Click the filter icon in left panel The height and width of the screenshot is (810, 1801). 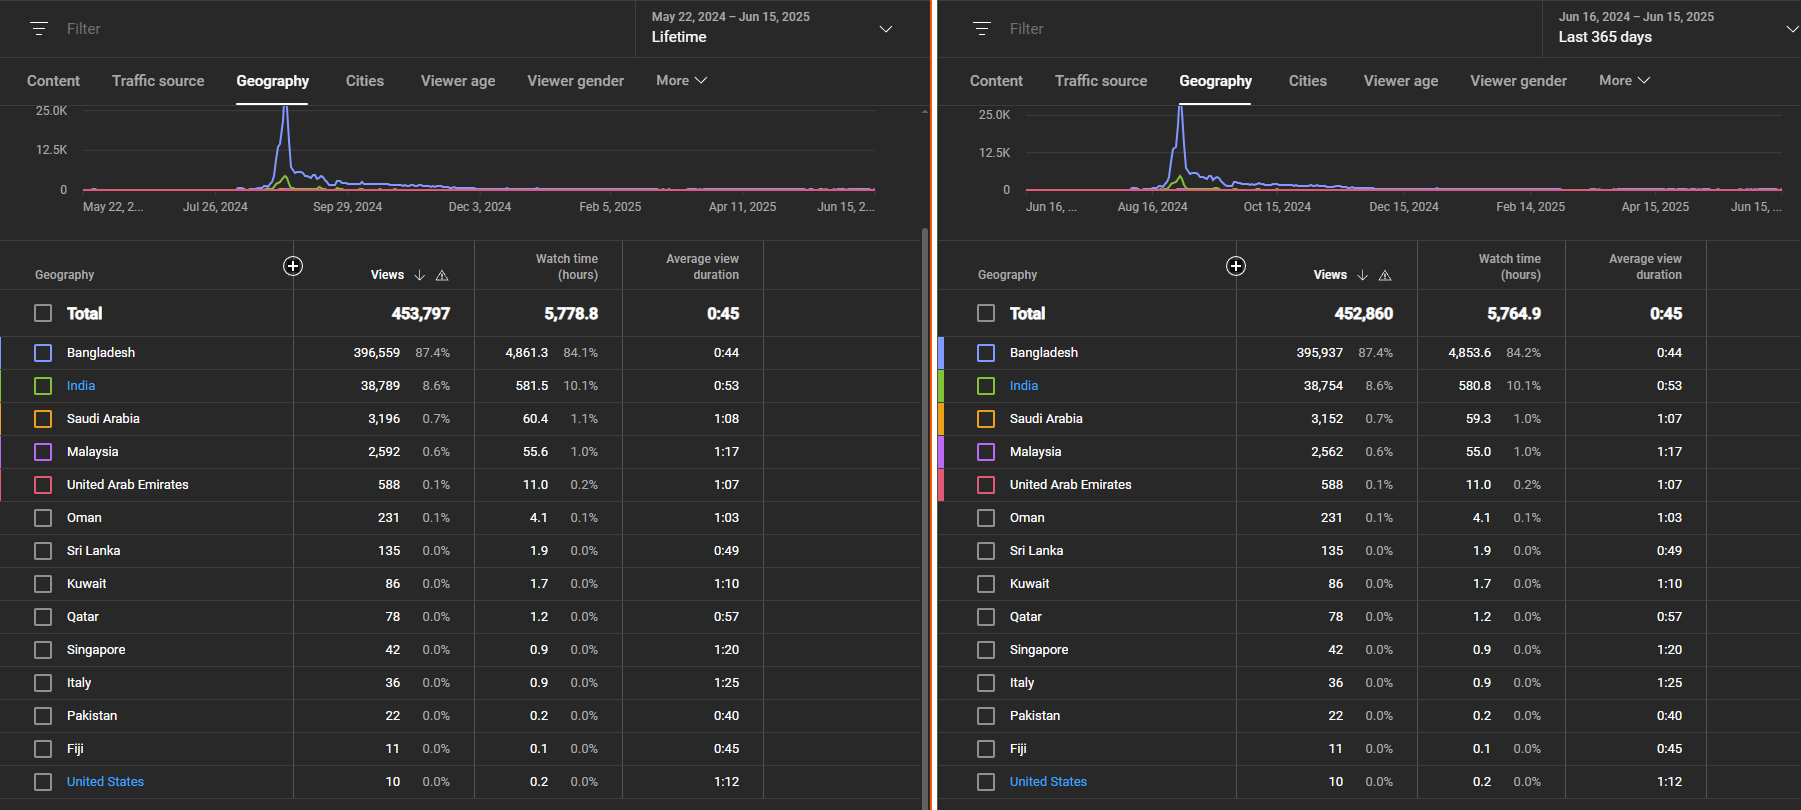[x=39, y=29]
